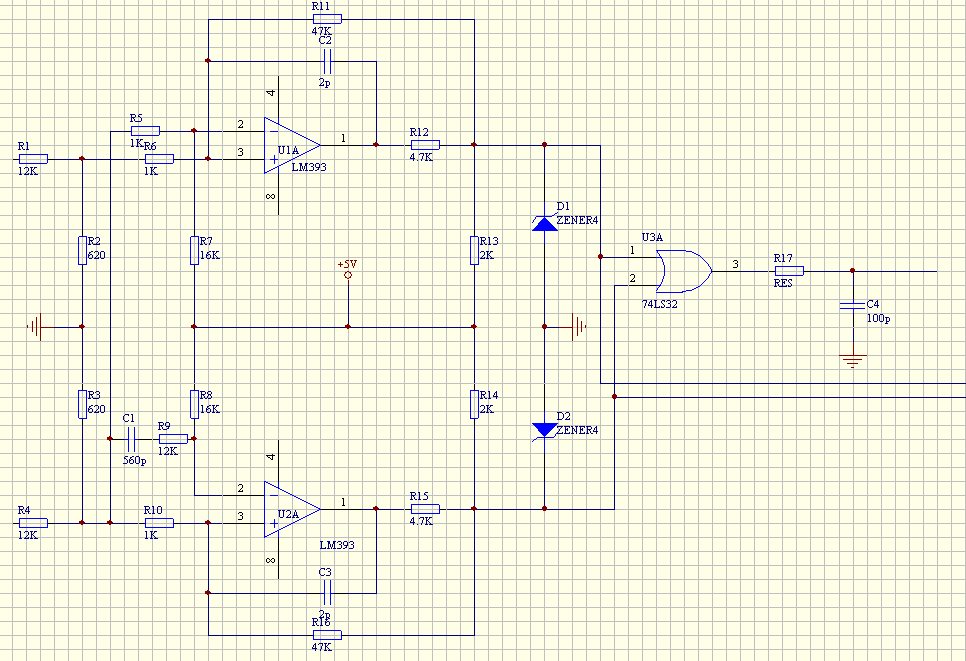The image size is (966, 661).
Task: Click the 620 value beside R3
Action: 96,409
